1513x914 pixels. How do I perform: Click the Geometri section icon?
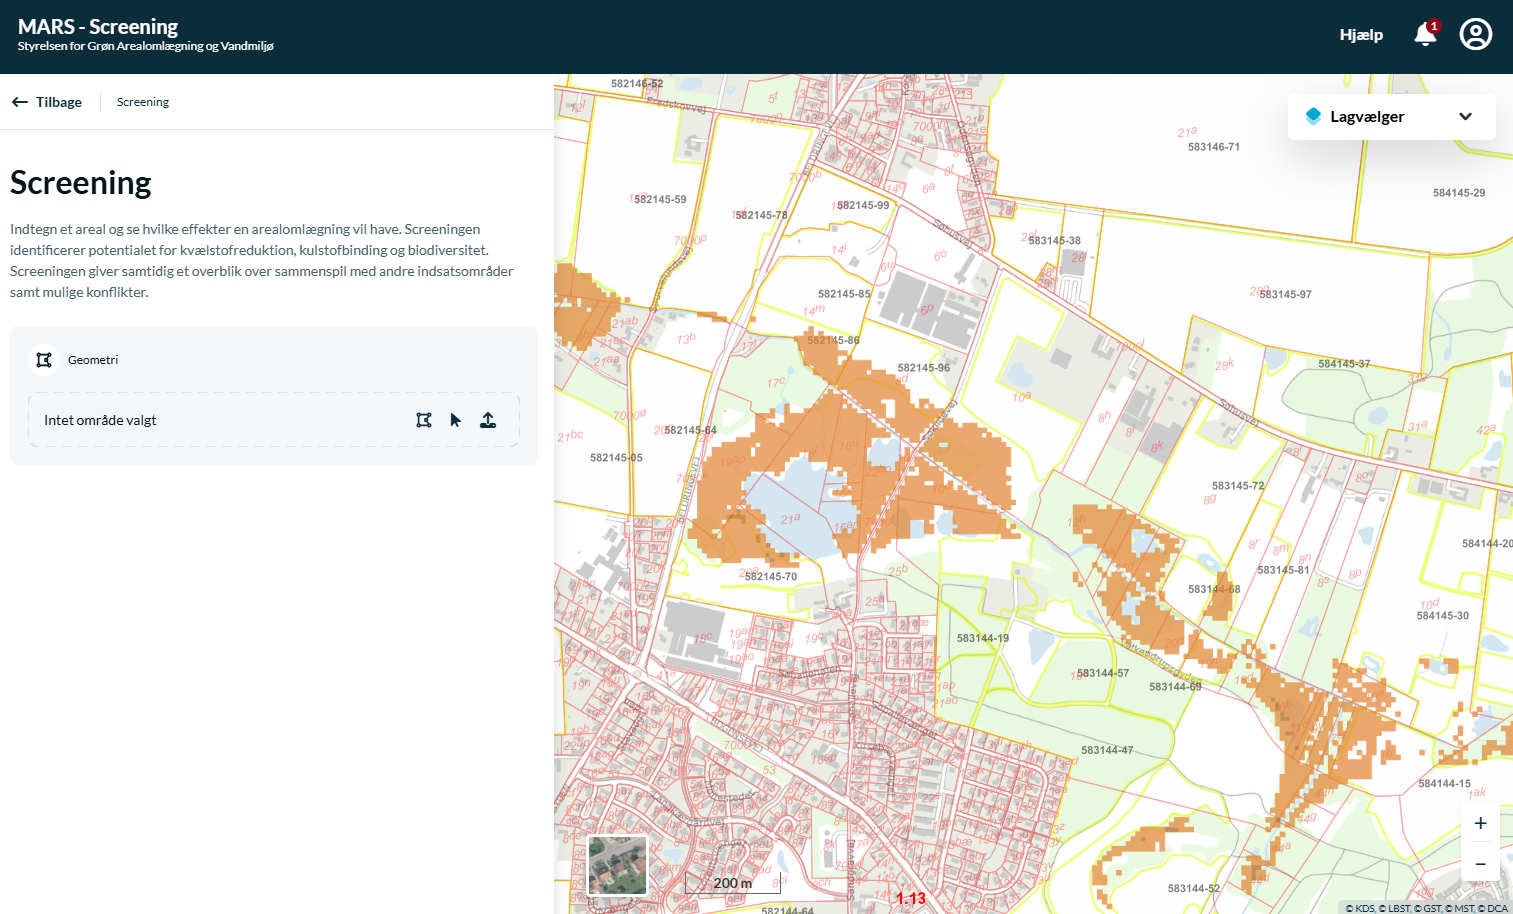pyautogui.click(x=44, y=360)
